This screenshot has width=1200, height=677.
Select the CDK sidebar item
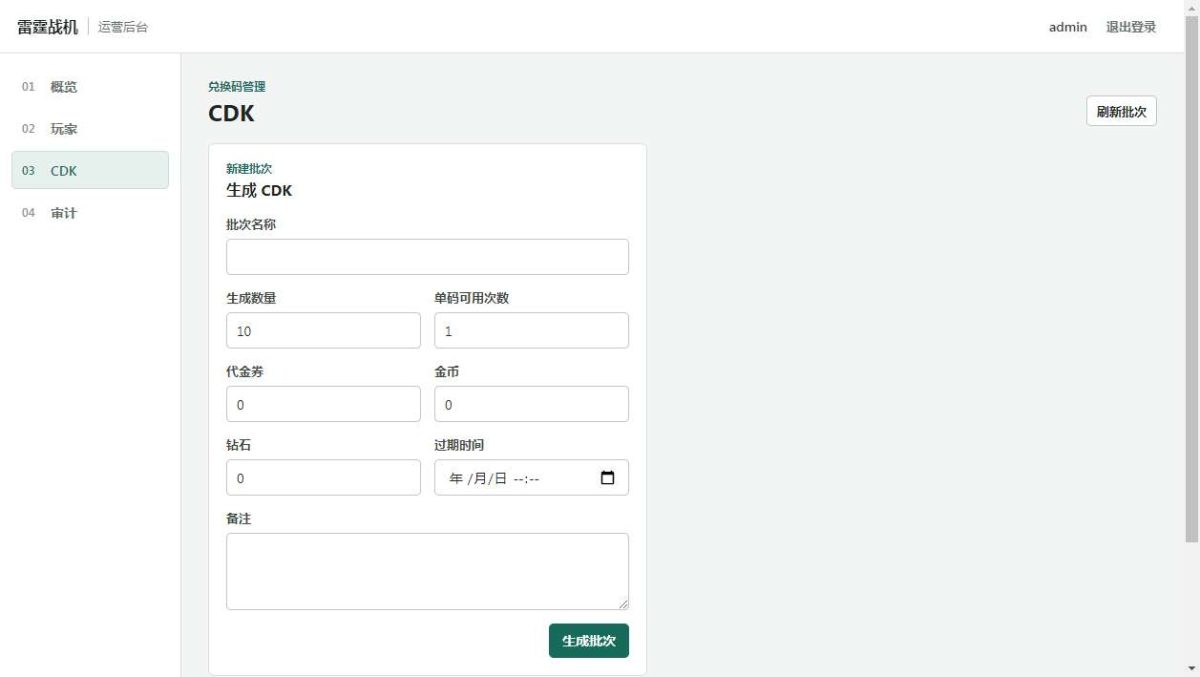90,170
